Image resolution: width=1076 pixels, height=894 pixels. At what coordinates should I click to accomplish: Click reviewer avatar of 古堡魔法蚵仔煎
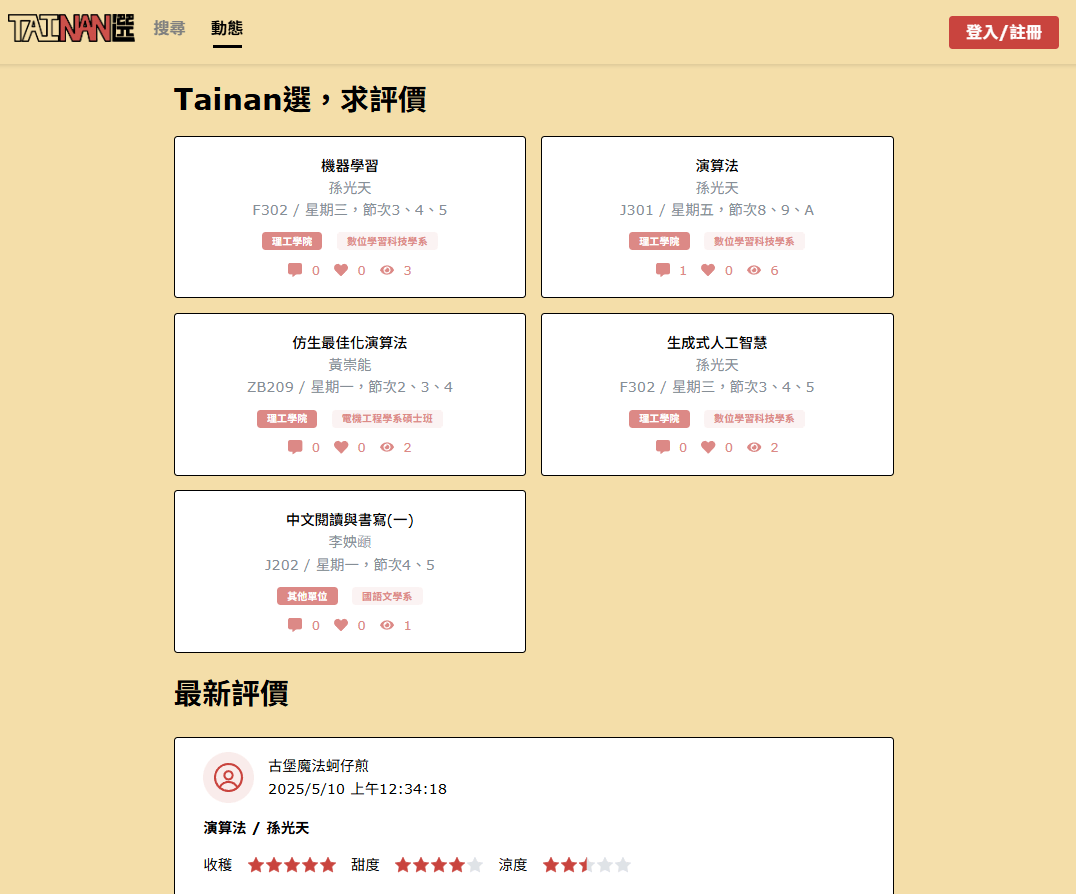pyautogui.click(x=229, y=777)
